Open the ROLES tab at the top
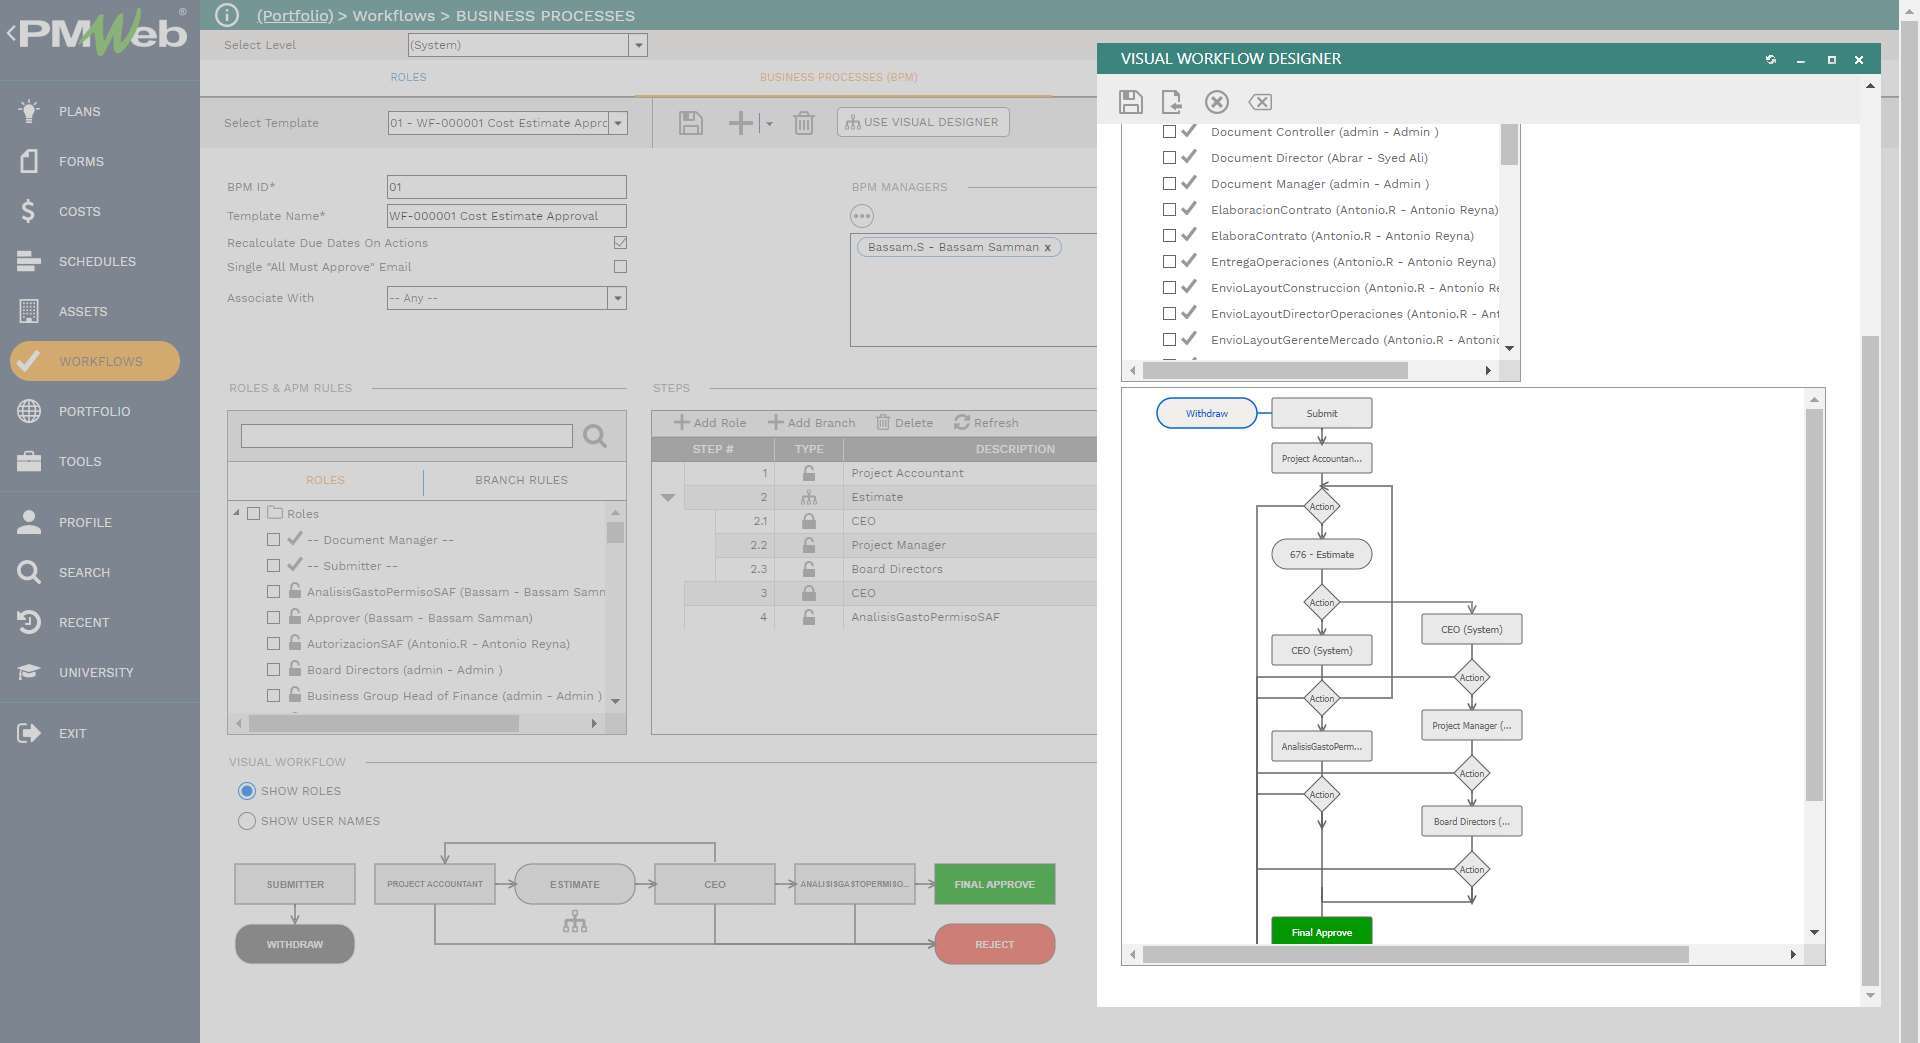The image size is (1920, 1043). (408, 77)
